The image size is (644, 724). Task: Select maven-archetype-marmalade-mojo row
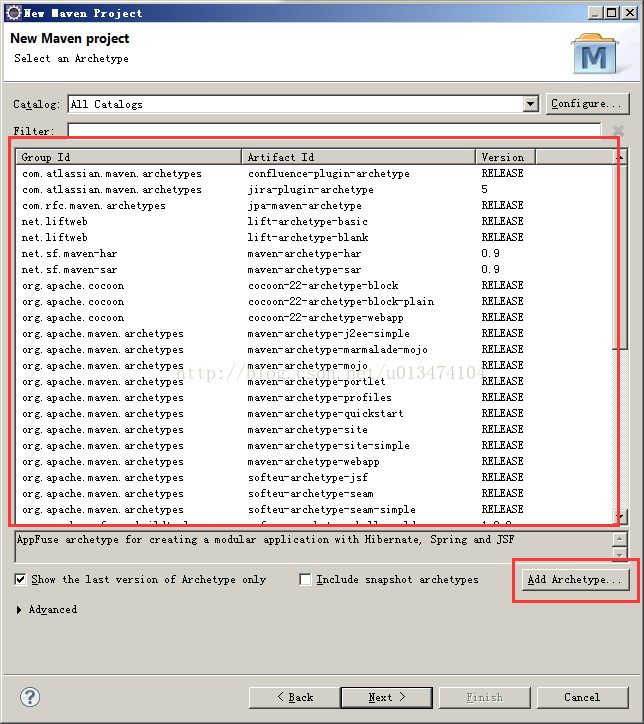click(x=315, y=350)
